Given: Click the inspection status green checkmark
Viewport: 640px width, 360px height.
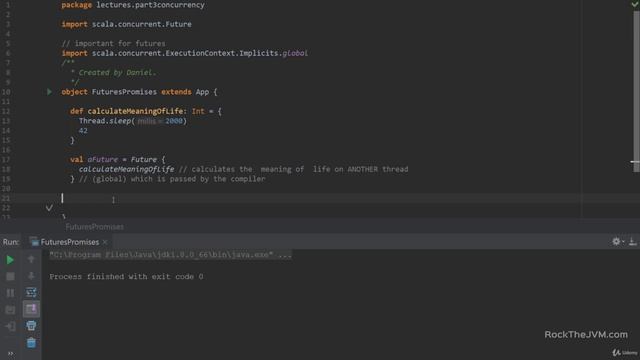Looking at the screenshot, I should click(x=635, y=4).
